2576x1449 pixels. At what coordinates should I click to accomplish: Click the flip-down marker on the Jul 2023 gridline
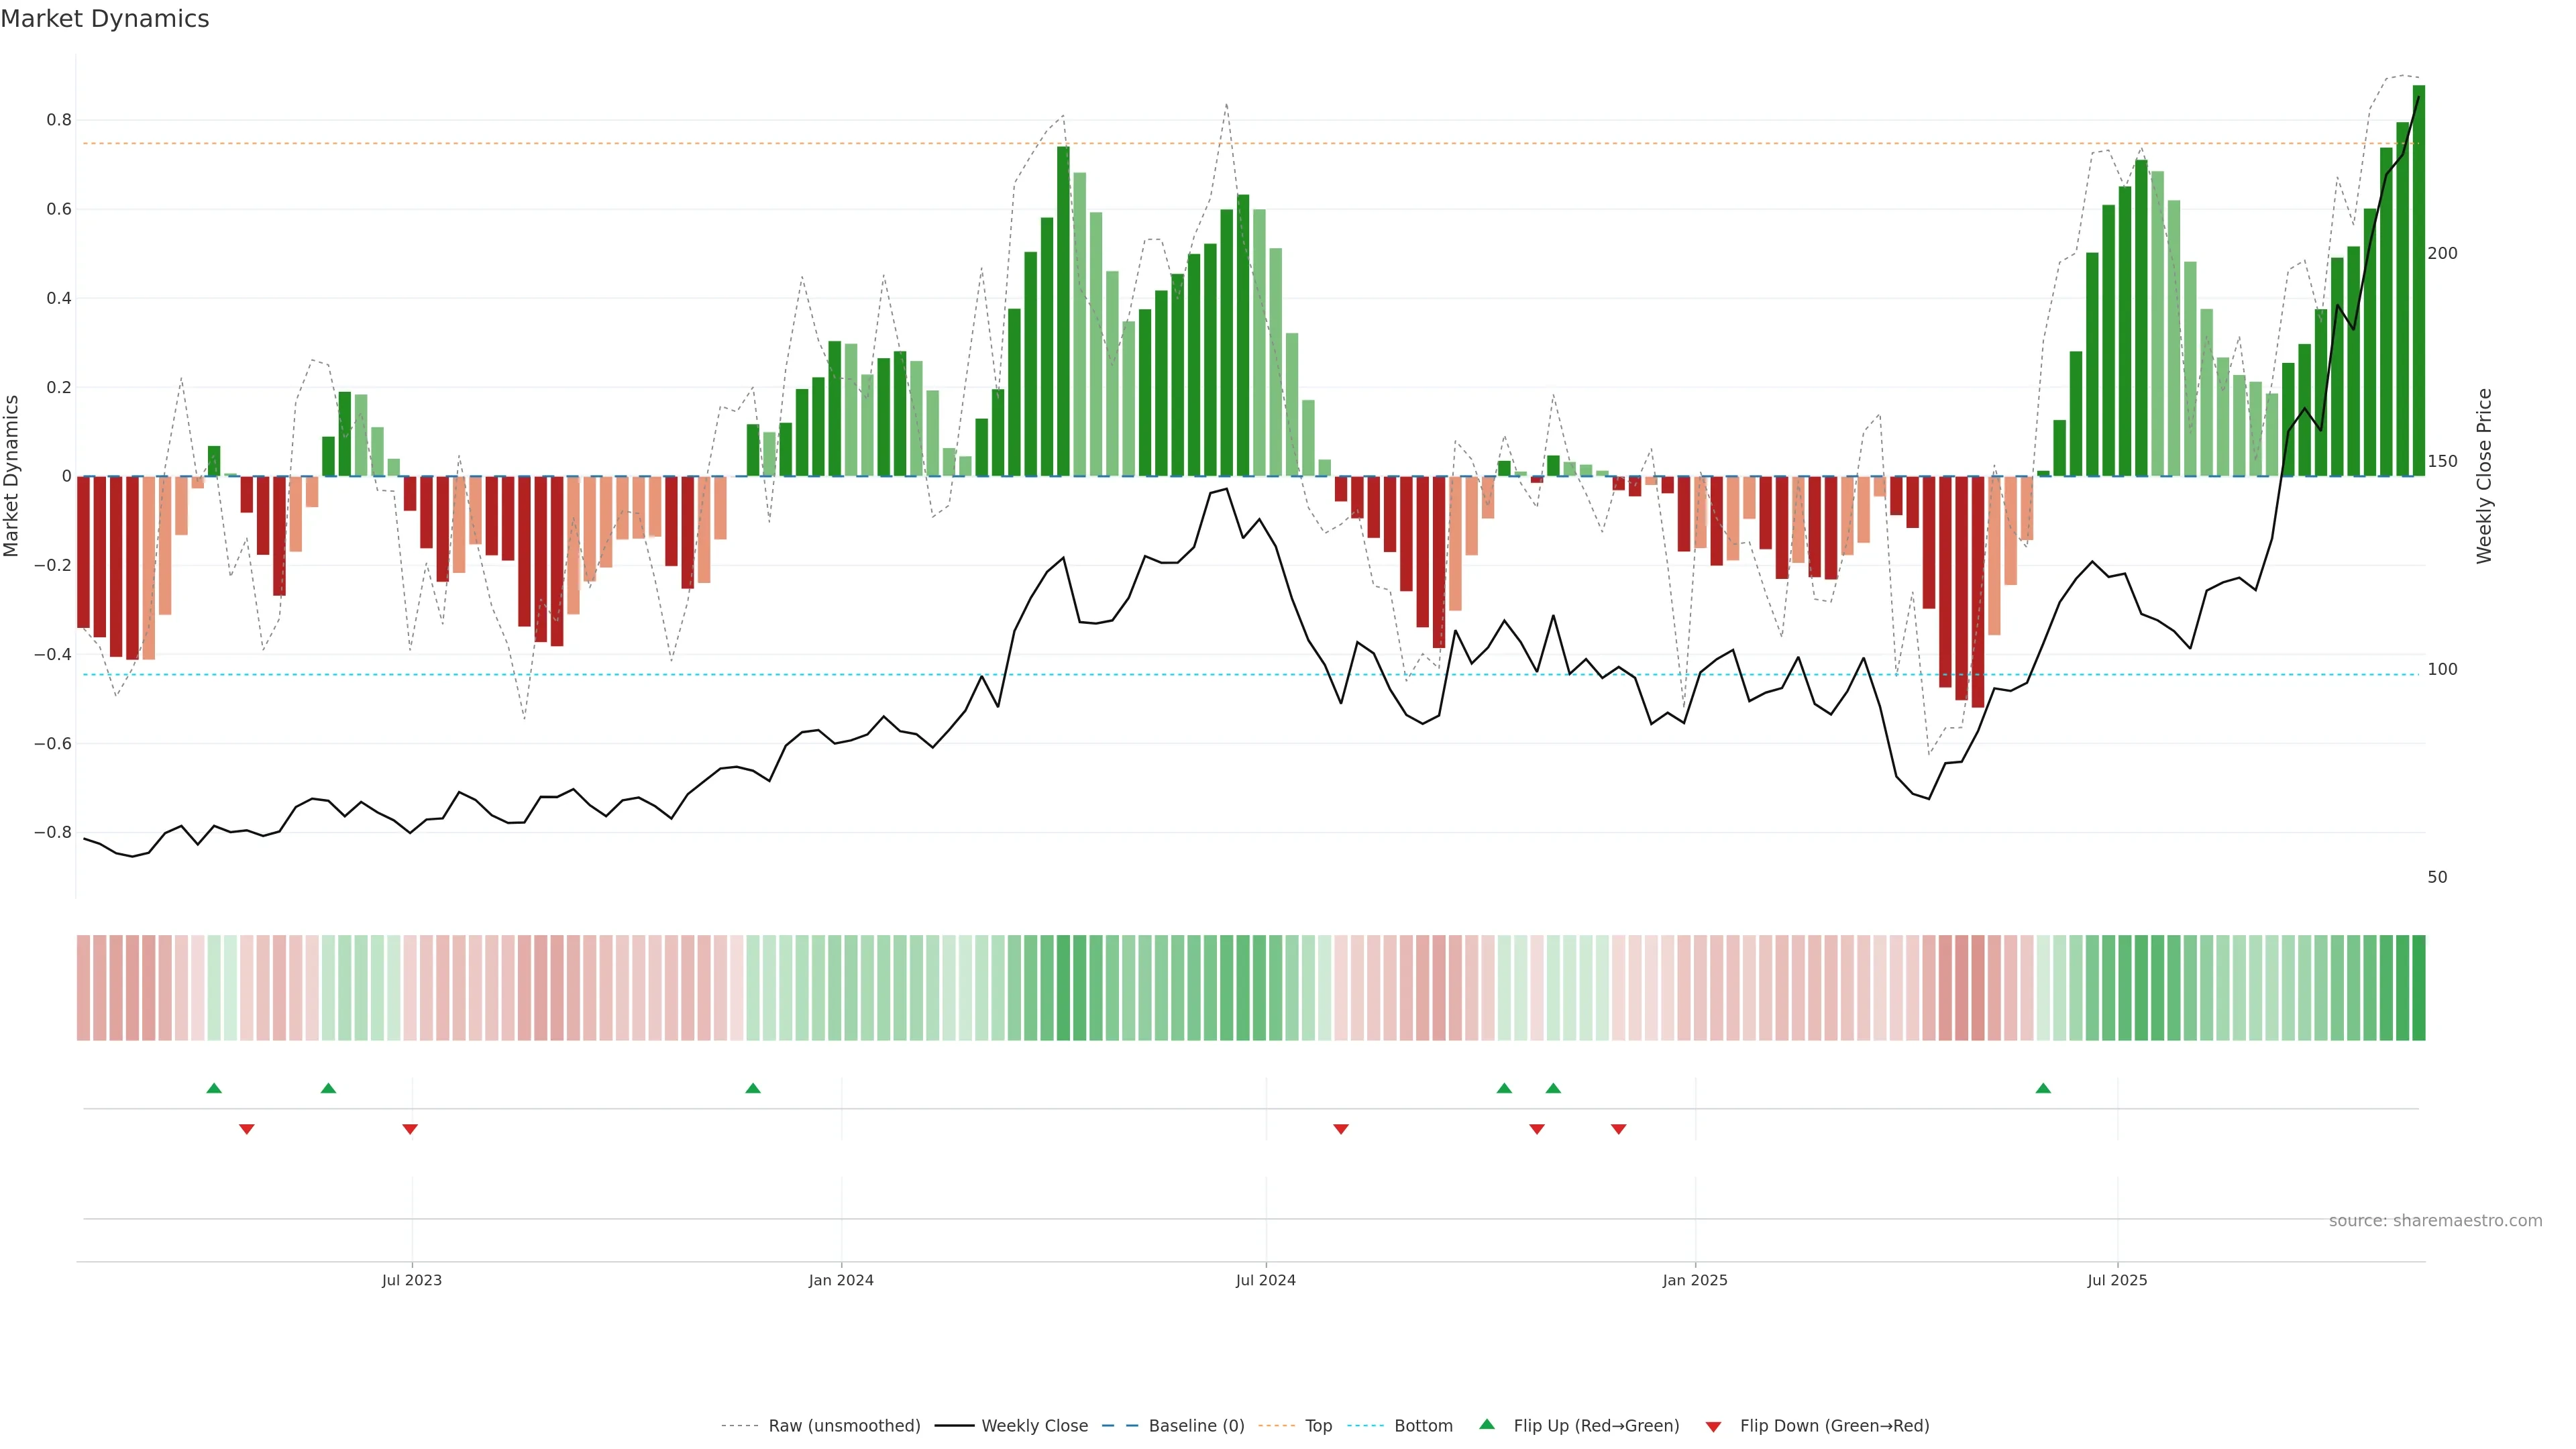coord(410,1129)
